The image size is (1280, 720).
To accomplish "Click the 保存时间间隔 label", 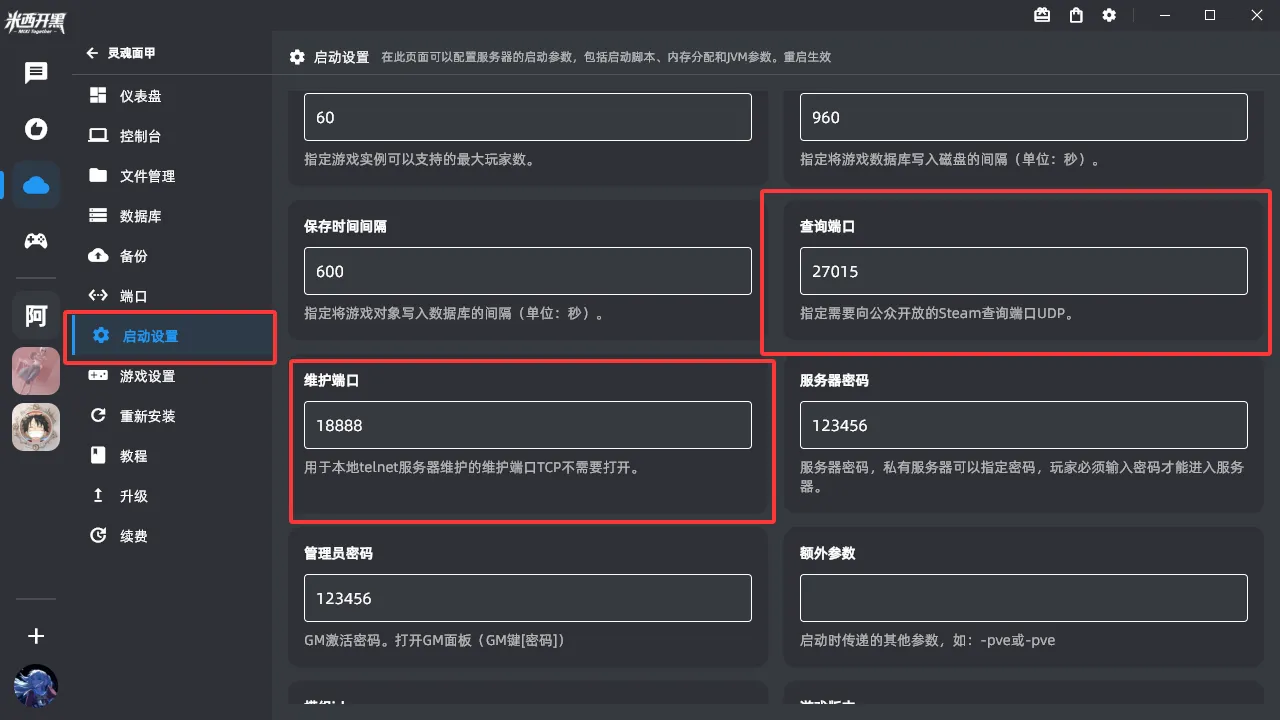I will pyautogui.click(x=345, y=227).
